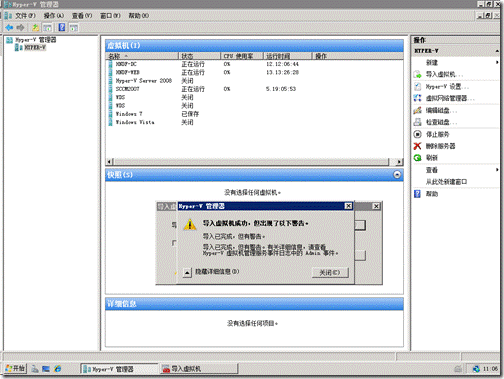The height and width of the screenshot is (379, 504).
Task: Open the 文件(F) menu
Action: point(25,16)
